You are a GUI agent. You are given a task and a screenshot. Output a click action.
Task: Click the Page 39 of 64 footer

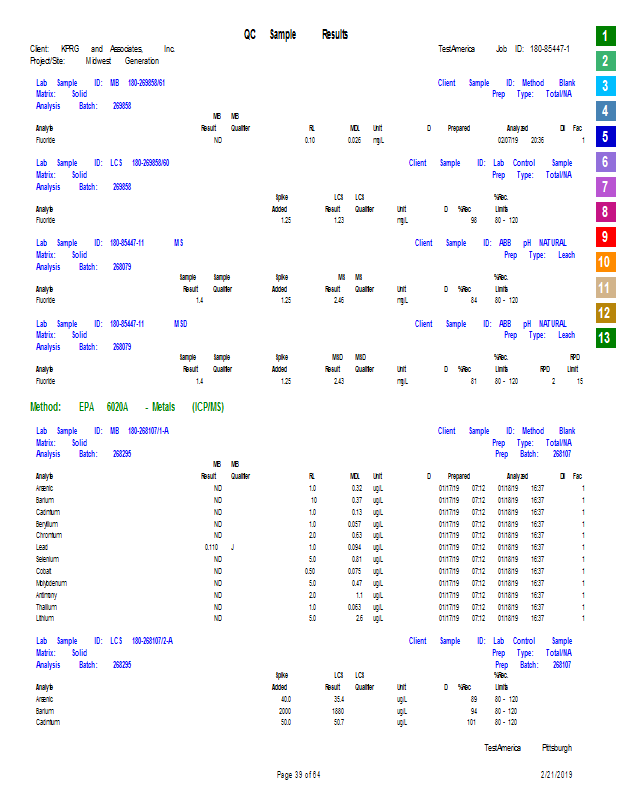coord(298,774)
